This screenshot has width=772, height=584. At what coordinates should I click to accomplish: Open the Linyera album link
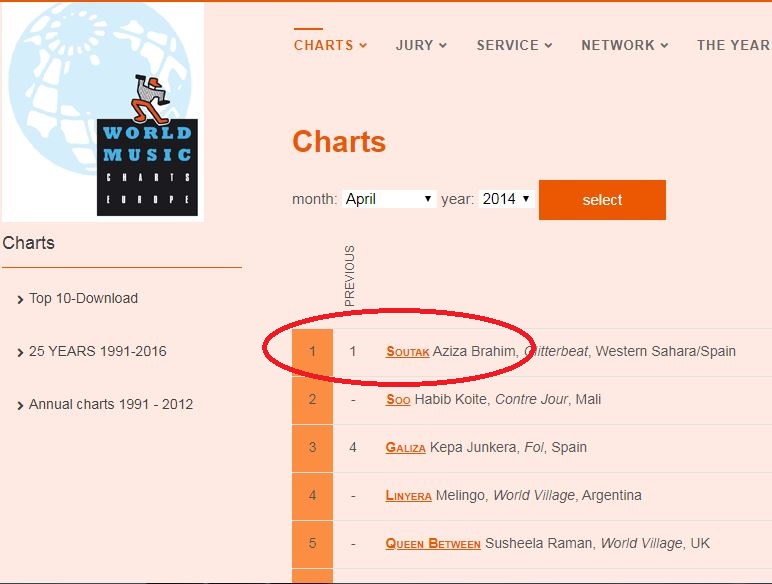(408, 496)
